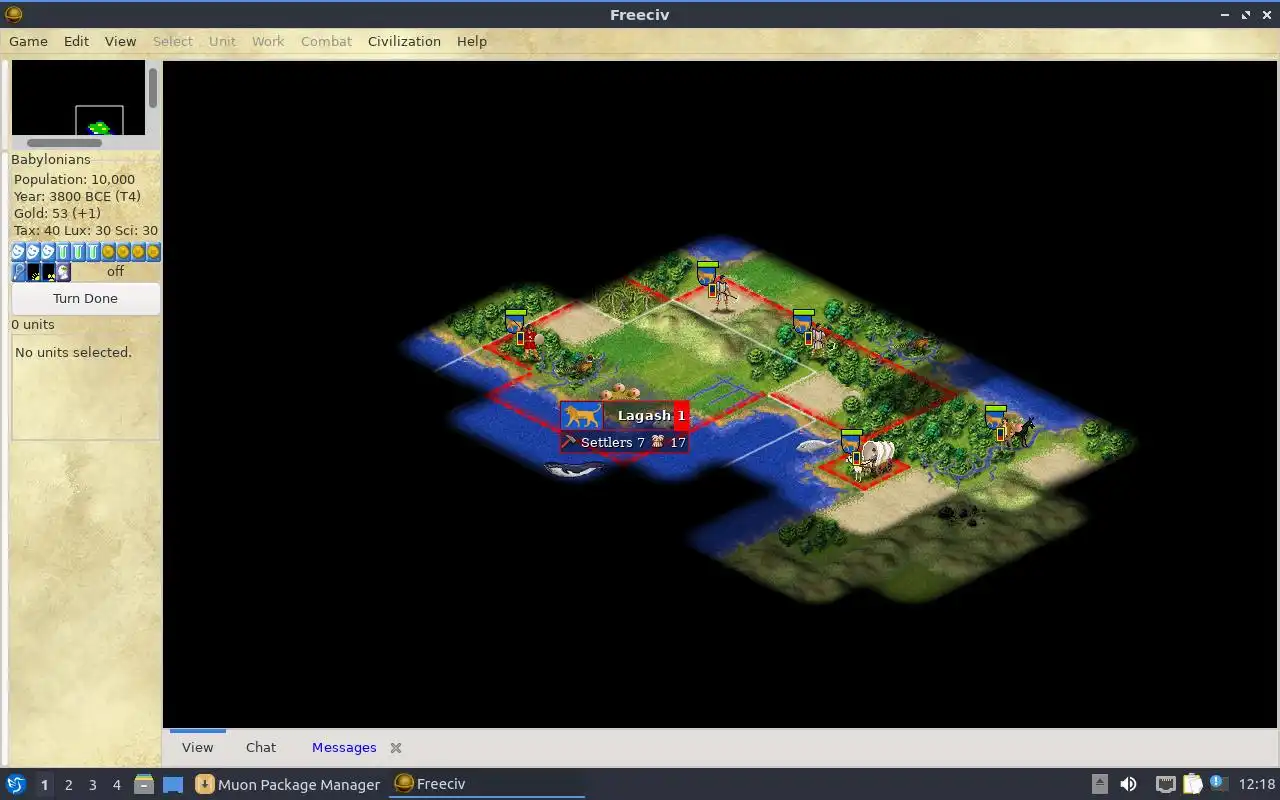Open the application launcher in the taskbar
1280x800 pixels.
point(15,784)
